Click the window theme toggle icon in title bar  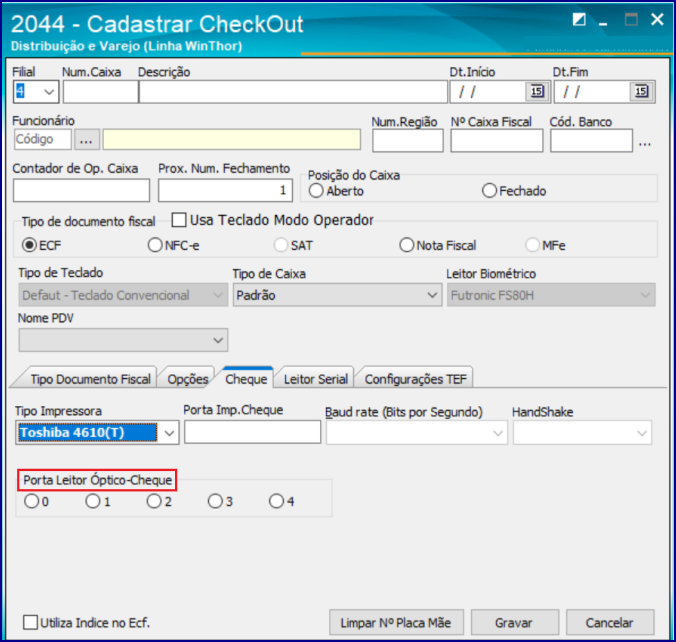579,19
